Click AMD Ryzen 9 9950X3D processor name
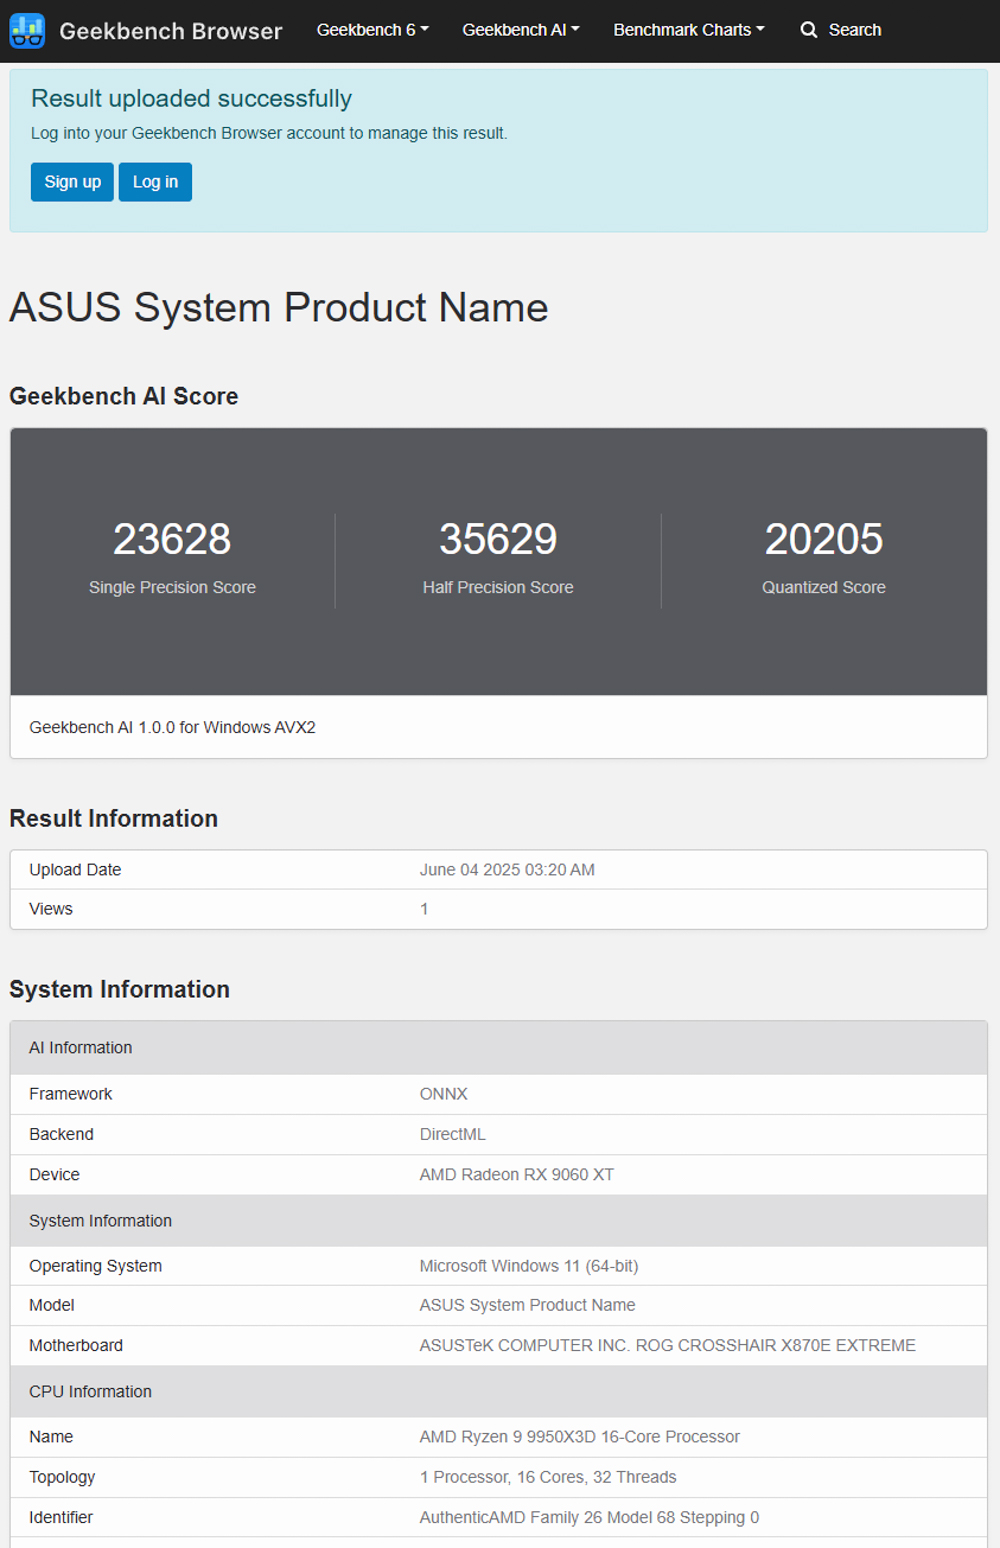Image resolution: width=1000 pixels, height=1548 pixels. (580, 1437)
